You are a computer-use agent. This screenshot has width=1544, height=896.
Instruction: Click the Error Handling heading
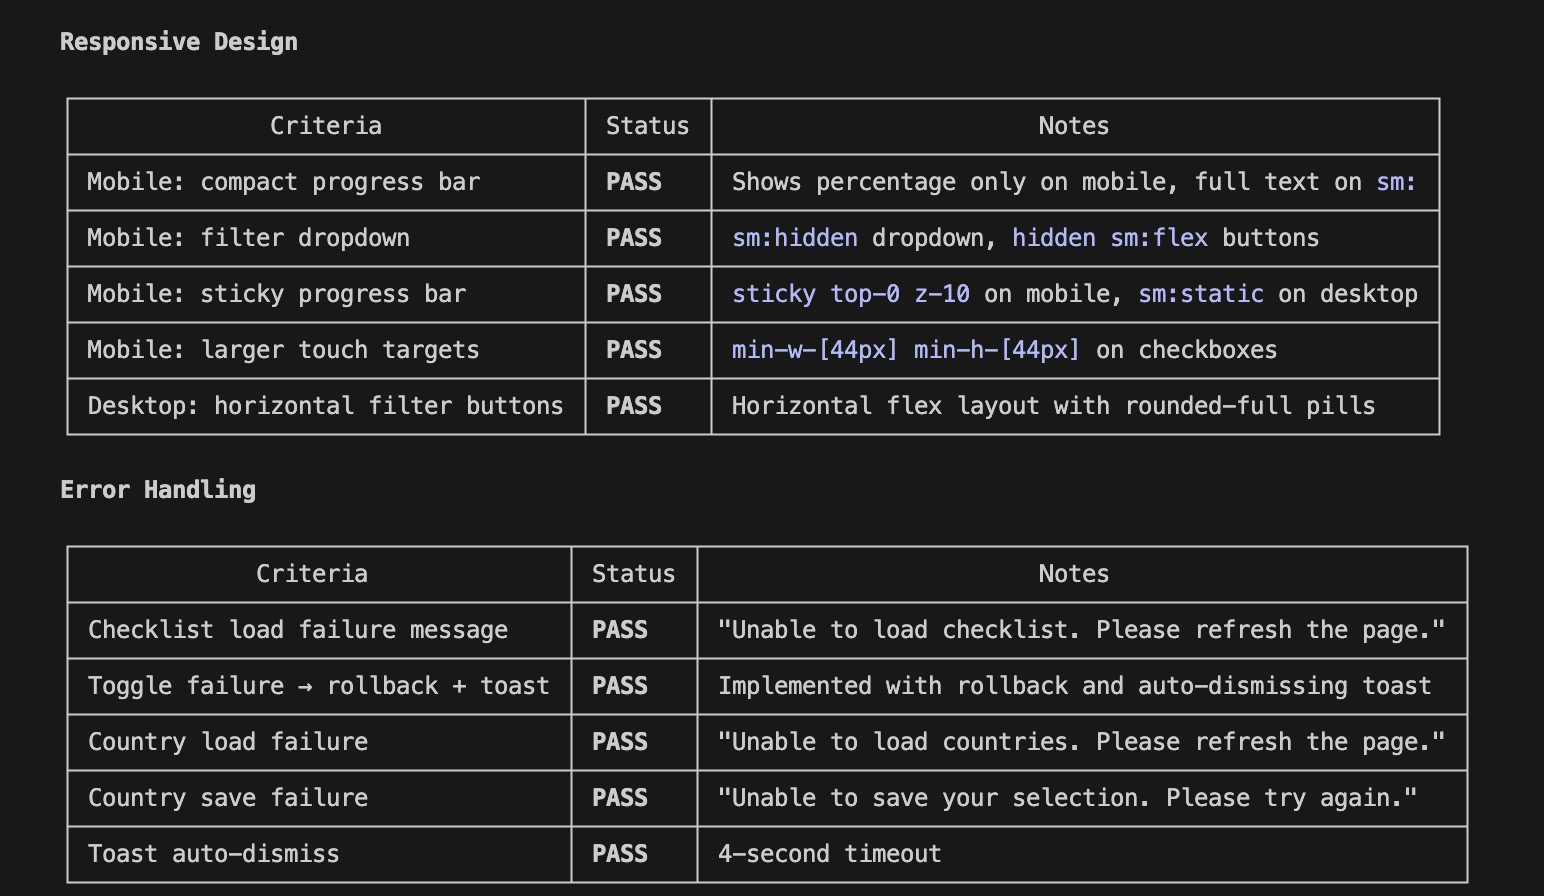click(158, 490)
